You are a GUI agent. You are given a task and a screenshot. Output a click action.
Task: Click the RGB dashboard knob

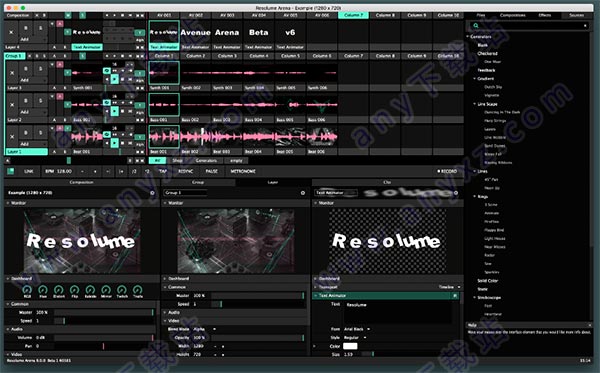(27, 290)
